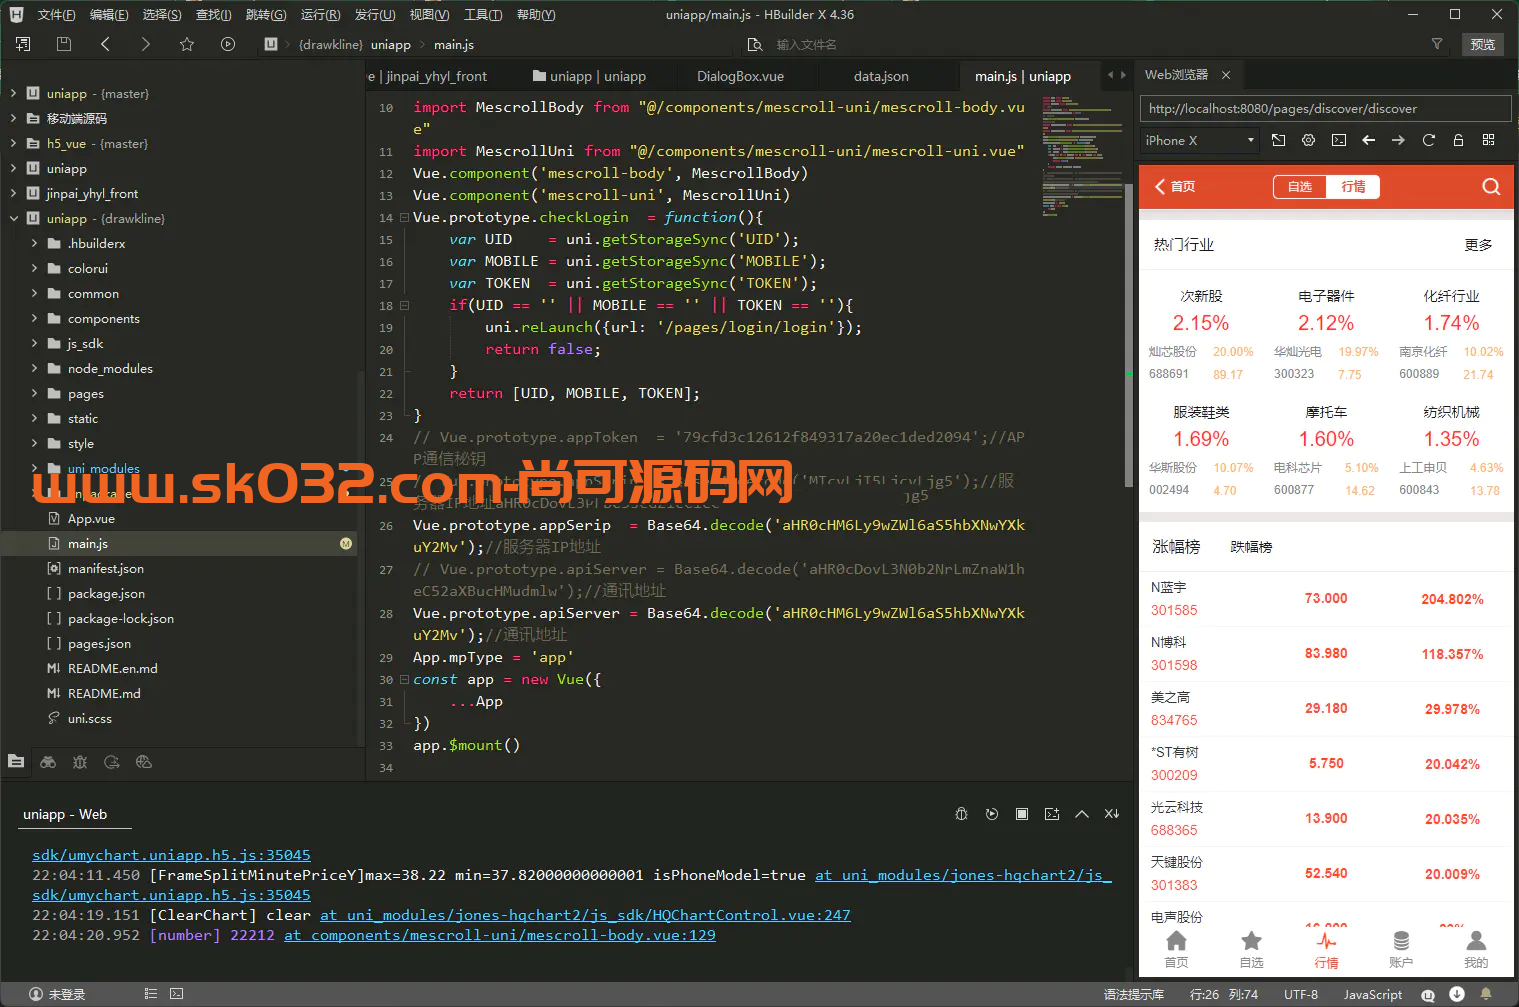This screenshot has height=1007, width=1519.
Task: Select 自选 segmented toggle in app header
Action: tap(1299, 187)
